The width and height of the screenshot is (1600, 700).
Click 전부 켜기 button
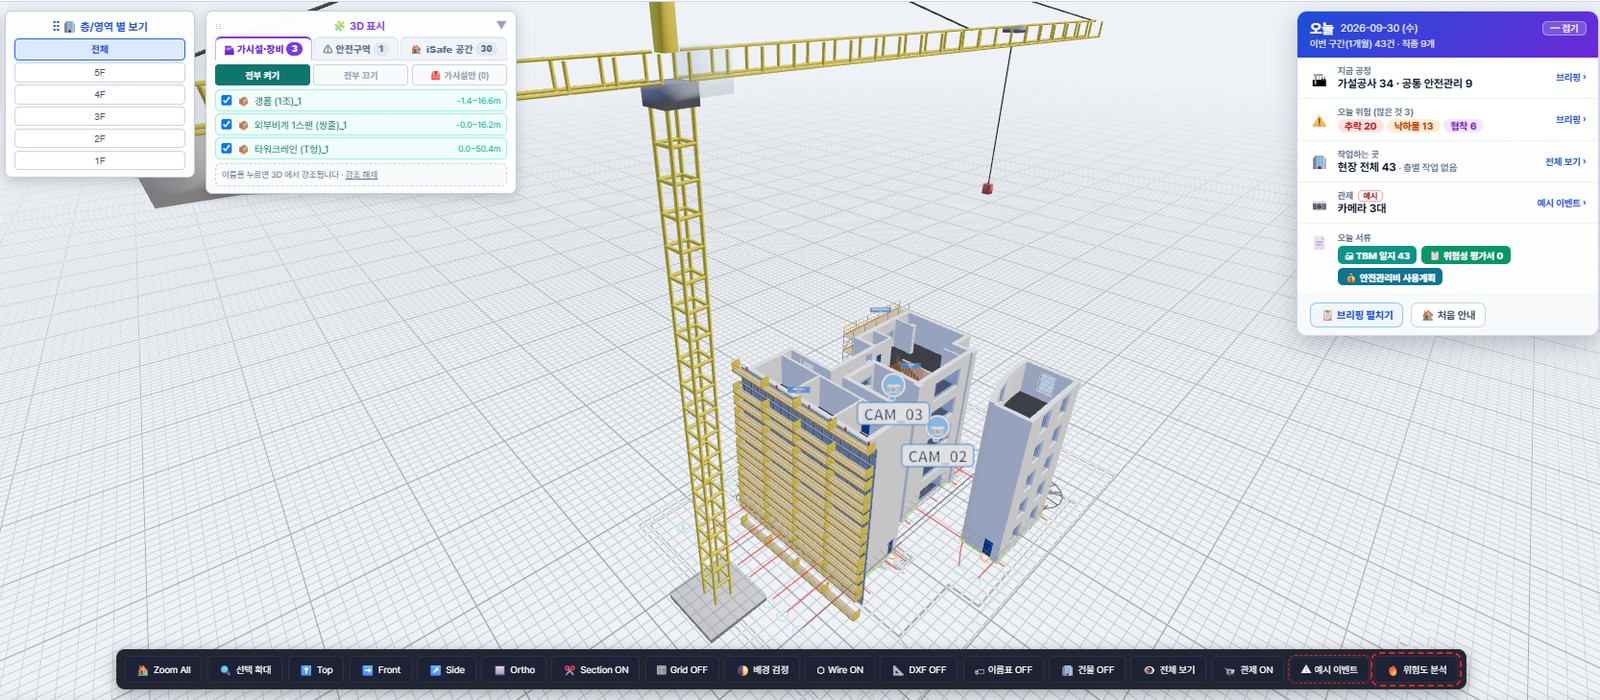click(x=262, y=76)
